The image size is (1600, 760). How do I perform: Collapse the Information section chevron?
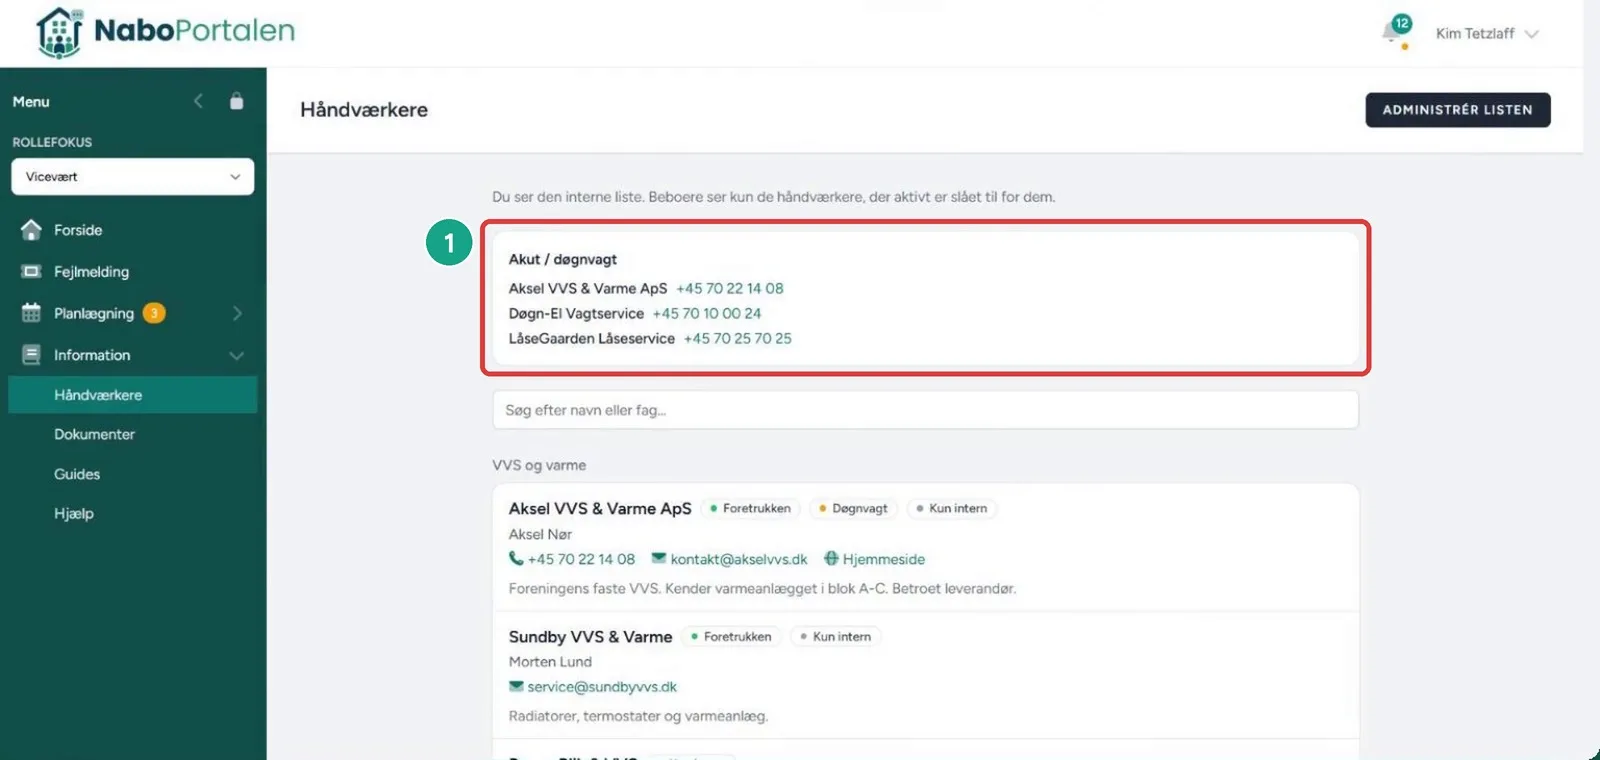point(237,355)
